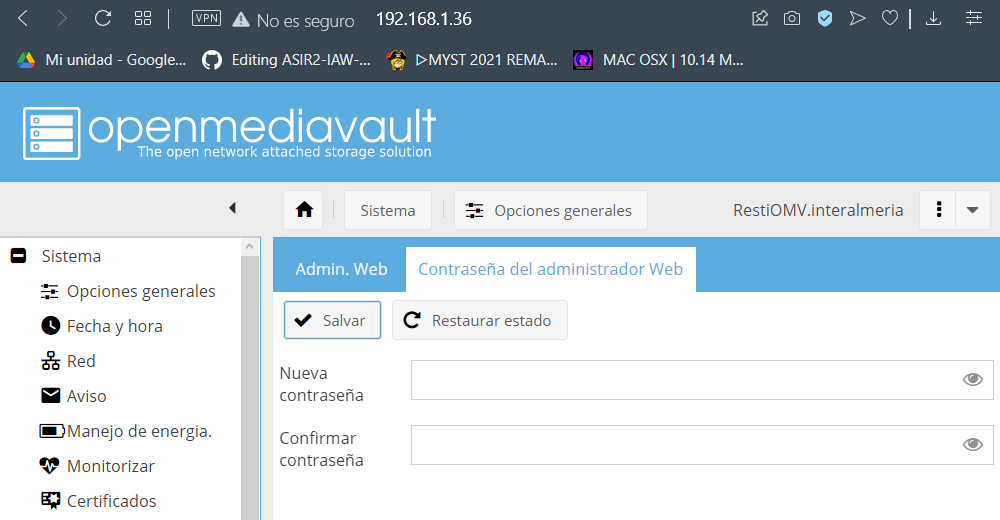Open Monitorizar in the sidebar
This screenshot has height=520, width=1000.
pos(98,466)
